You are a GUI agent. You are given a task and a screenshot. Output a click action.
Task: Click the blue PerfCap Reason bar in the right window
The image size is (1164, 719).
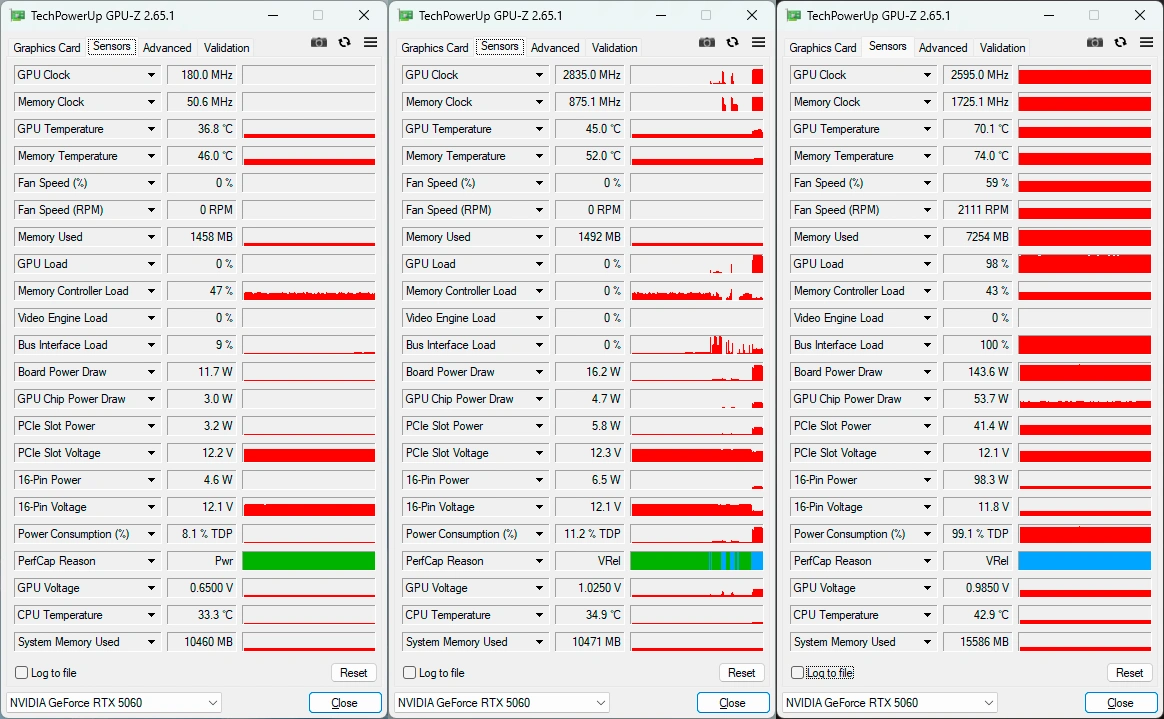[x=1085, y=562]
